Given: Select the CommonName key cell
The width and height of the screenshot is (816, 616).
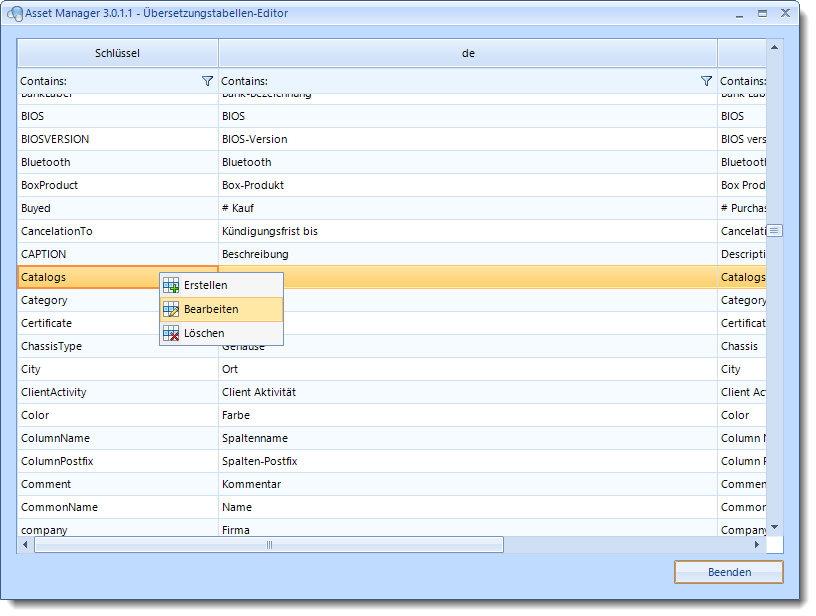Looking at the screenshot, I should point(118,507).
